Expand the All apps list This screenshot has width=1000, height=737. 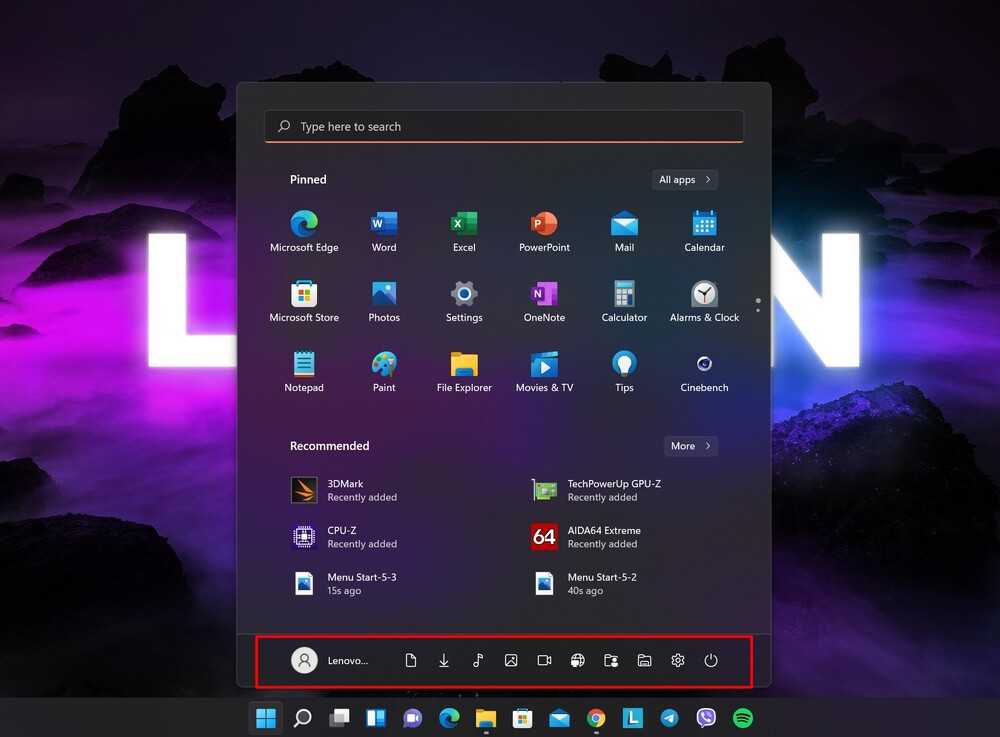pos(685,180)
